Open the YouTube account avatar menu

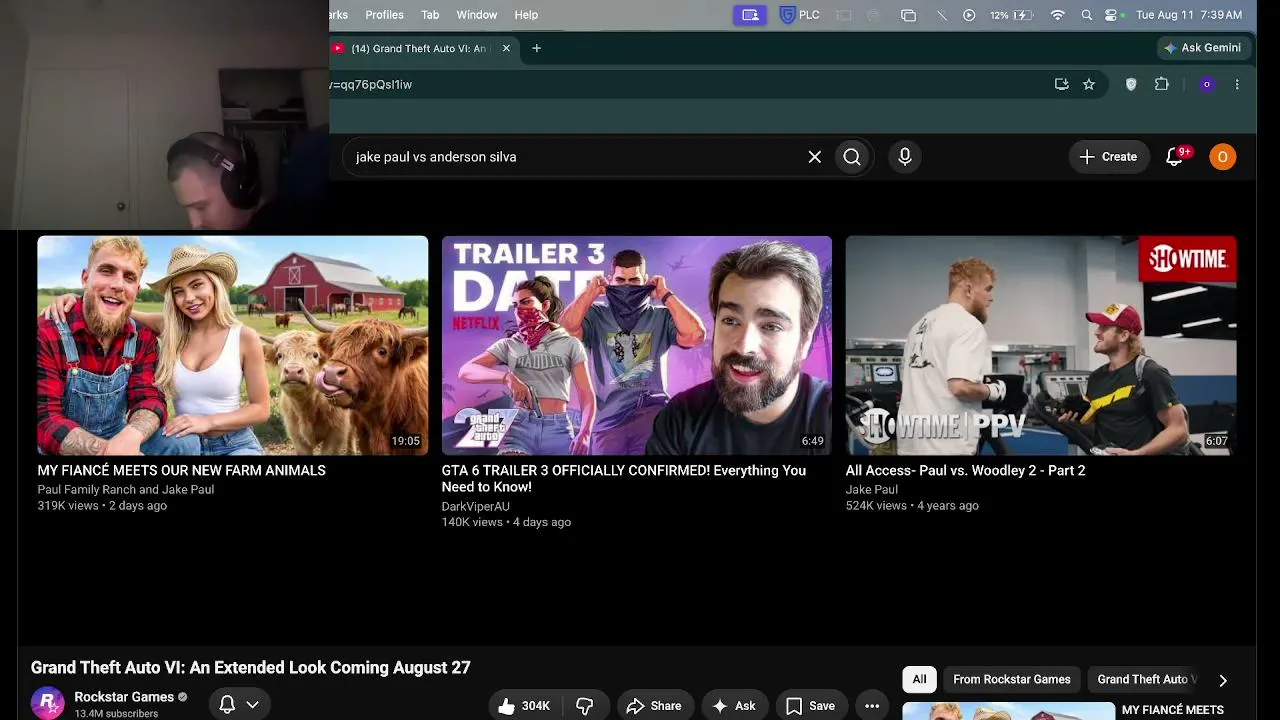coord(1222,157)
